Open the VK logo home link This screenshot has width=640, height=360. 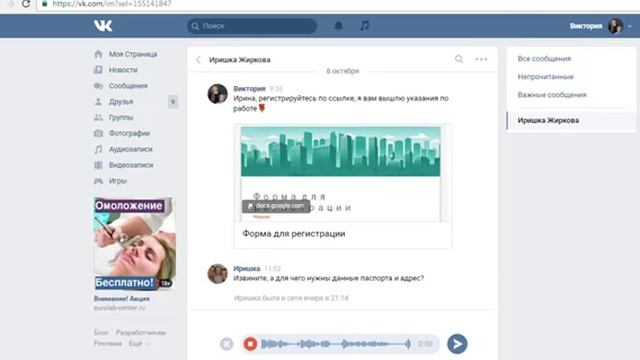[103, 26]
